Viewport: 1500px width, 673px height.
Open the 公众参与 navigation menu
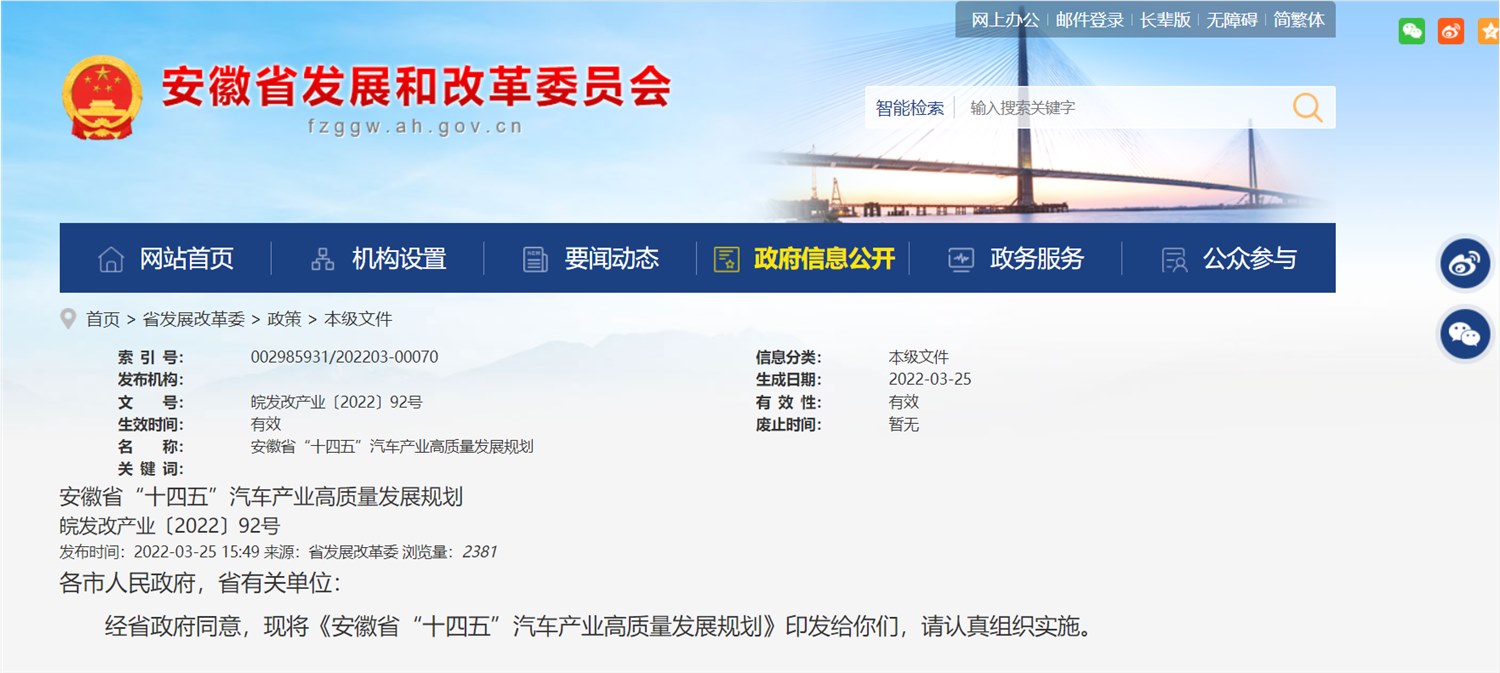click(1250, 258)
